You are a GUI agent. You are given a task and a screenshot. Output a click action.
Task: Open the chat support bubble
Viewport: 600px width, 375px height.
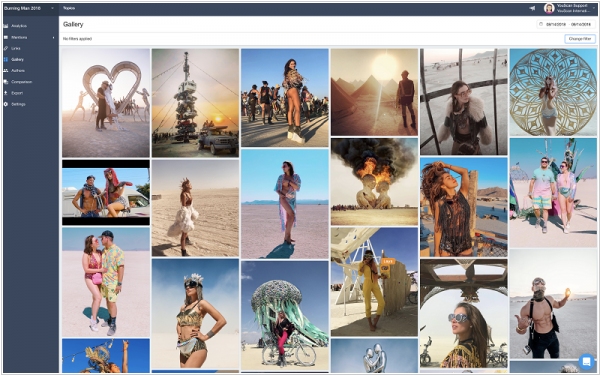coord(586,361)
